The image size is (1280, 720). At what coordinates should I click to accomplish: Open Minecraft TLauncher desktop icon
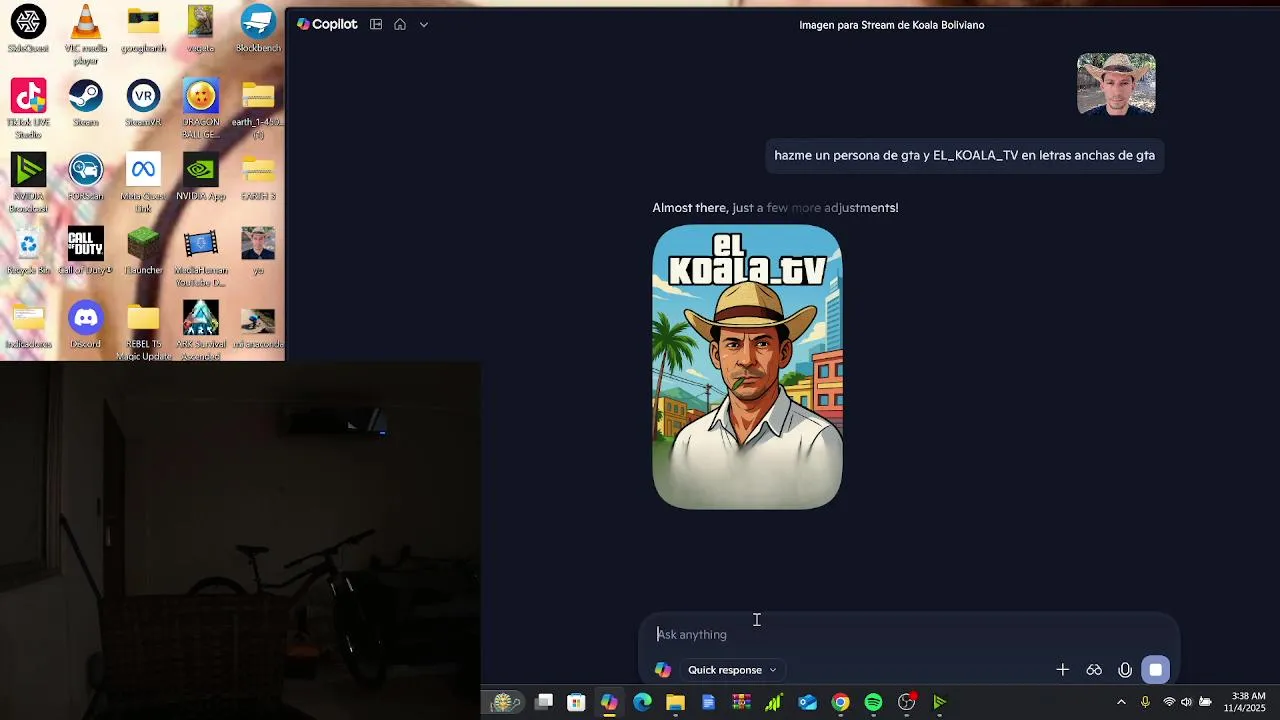tap(143, 252)
